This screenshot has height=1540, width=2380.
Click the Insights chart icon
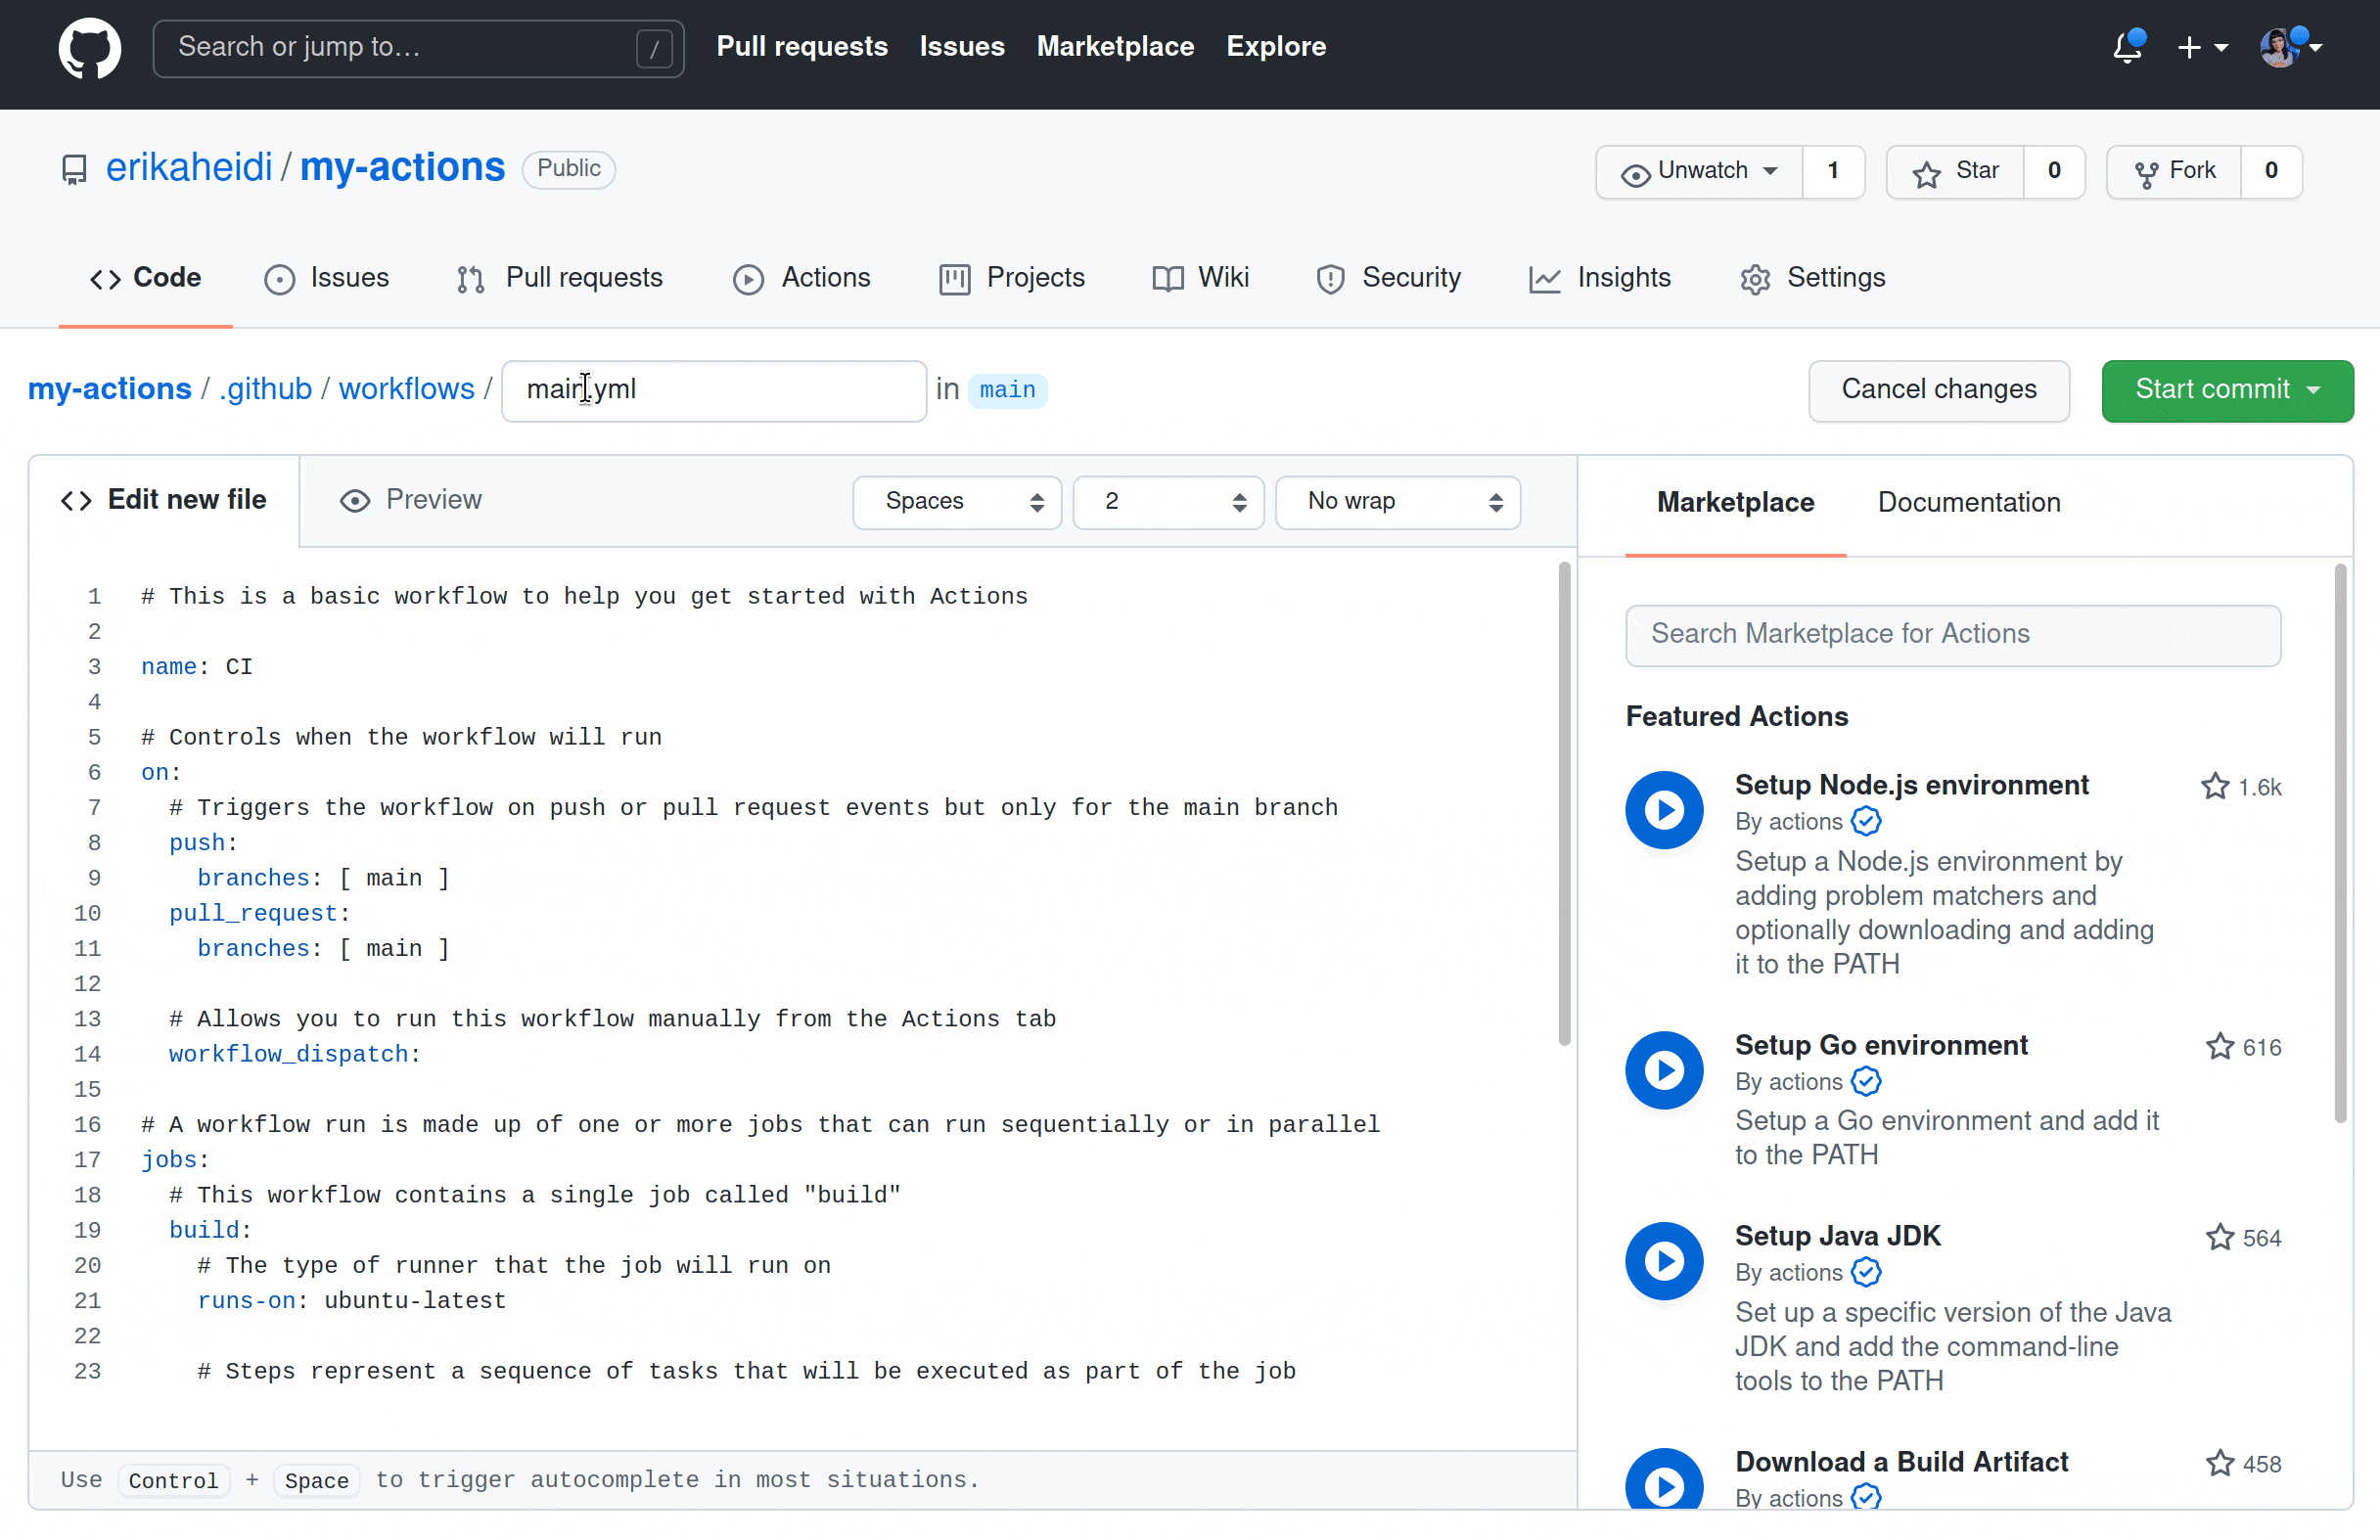[x=1544, y=278]
